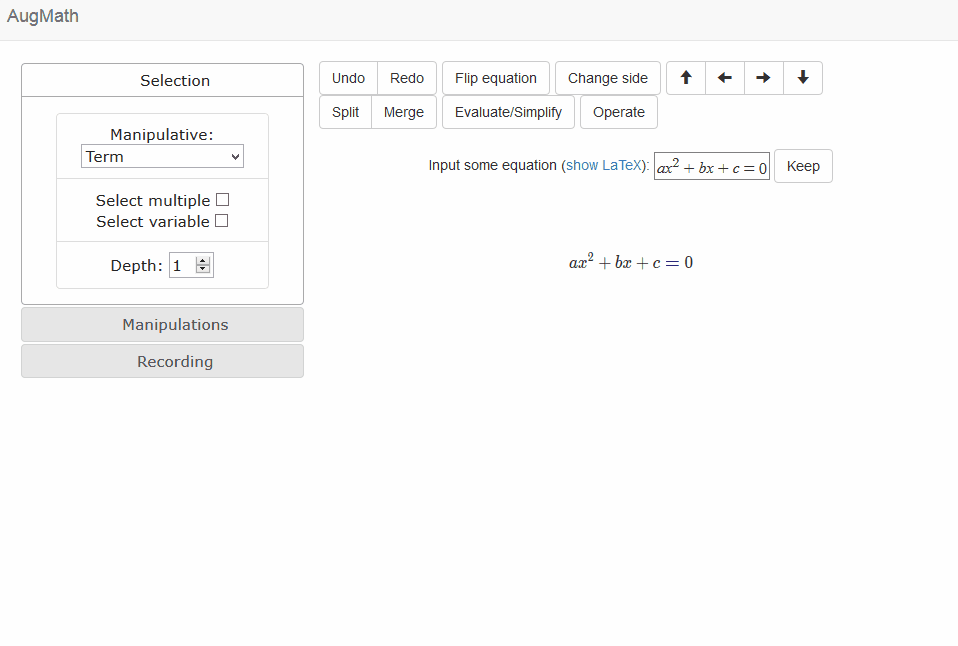This screenshot has width=958, height=646.
Task: Click the AugMath title
Action: 43,16
